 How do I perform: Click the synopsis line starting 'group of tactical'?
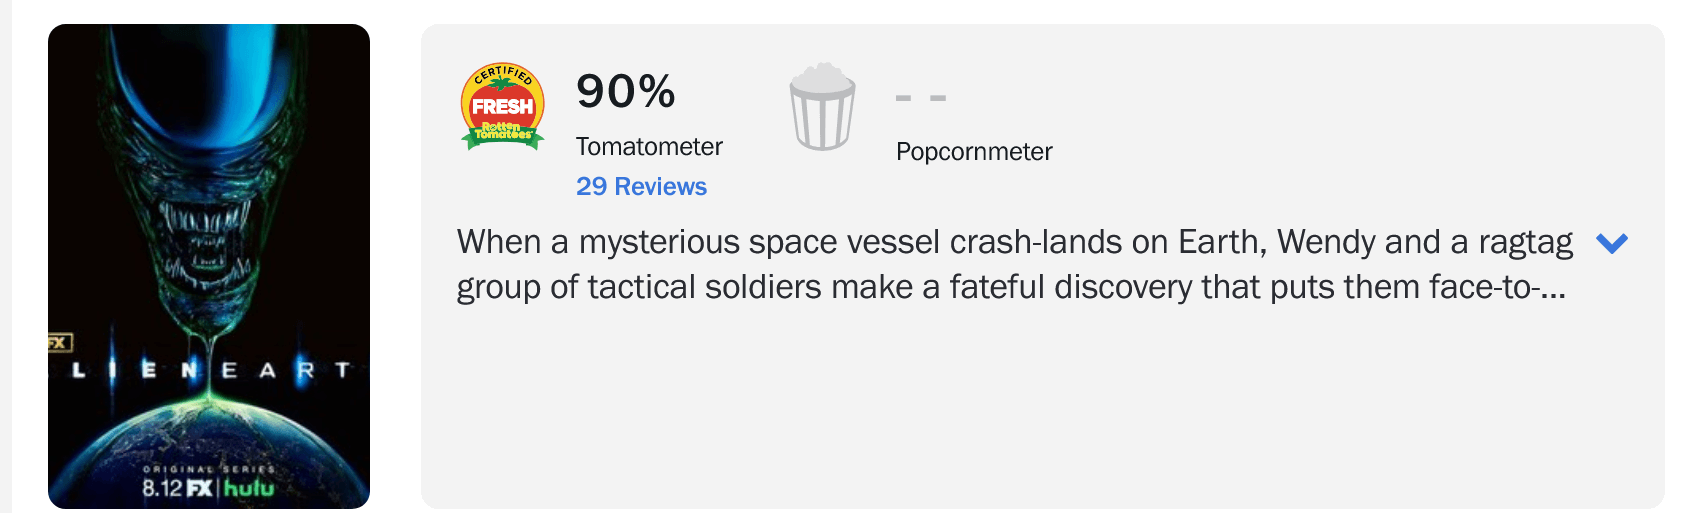point(1010,287)
